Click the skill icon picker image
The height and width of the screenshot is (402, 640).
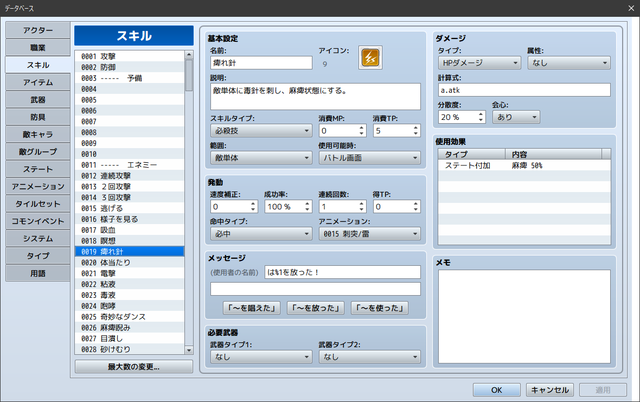point(370,58)
